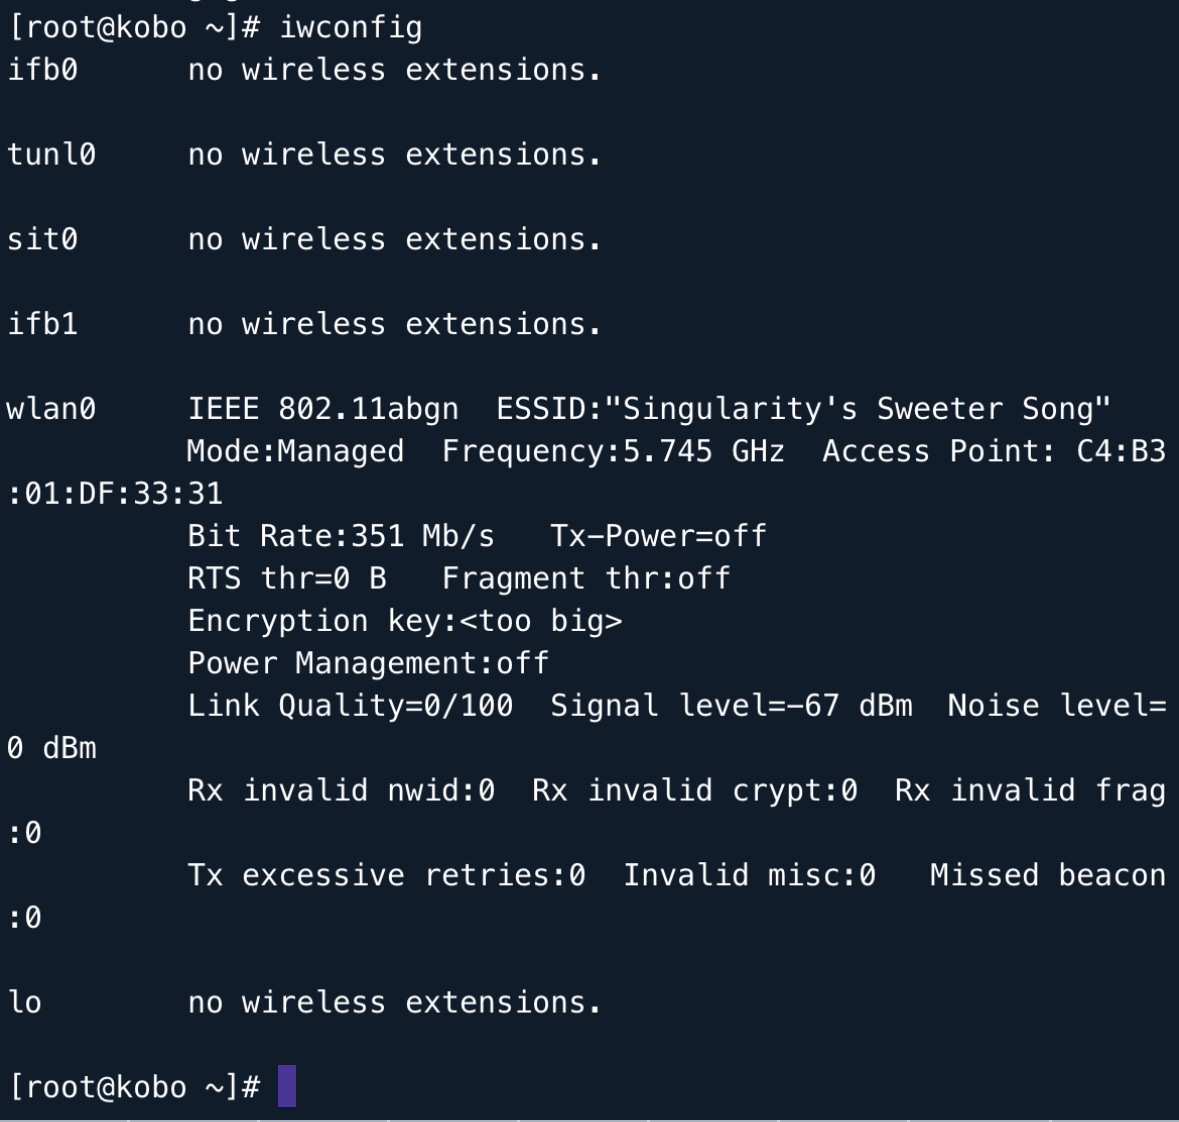This screenshot has width=1179, height=1122.
Task: Click the lo interface name
Action: click(25, 1002)
